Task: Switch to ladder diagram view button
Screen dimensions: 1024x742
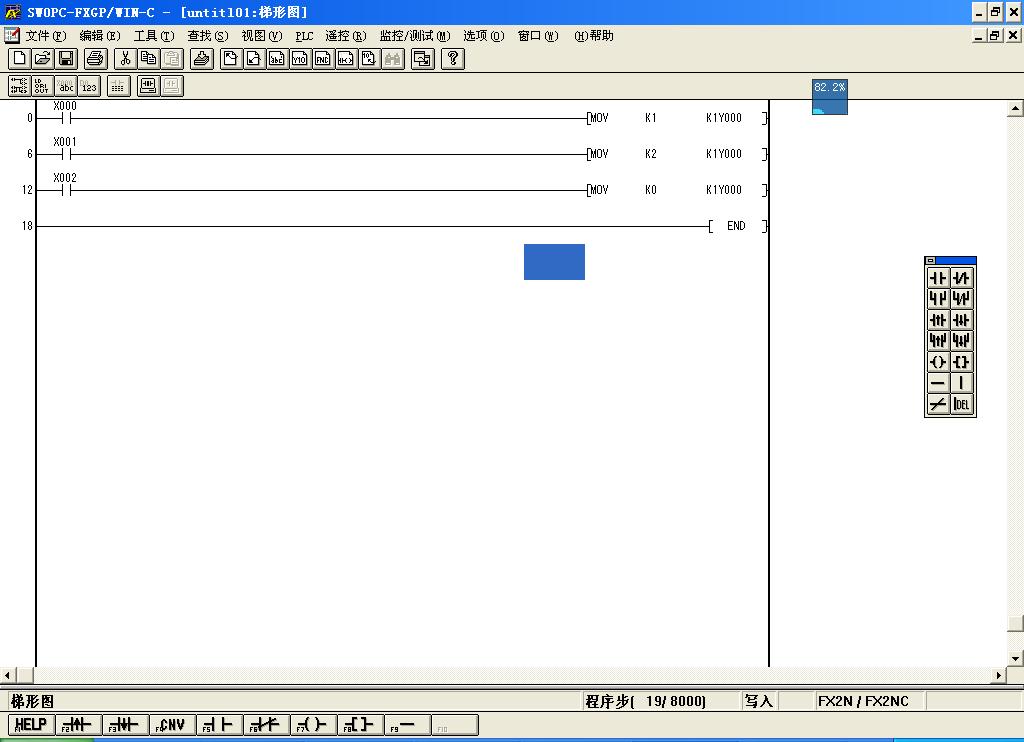Action: (x=19, y=86)
